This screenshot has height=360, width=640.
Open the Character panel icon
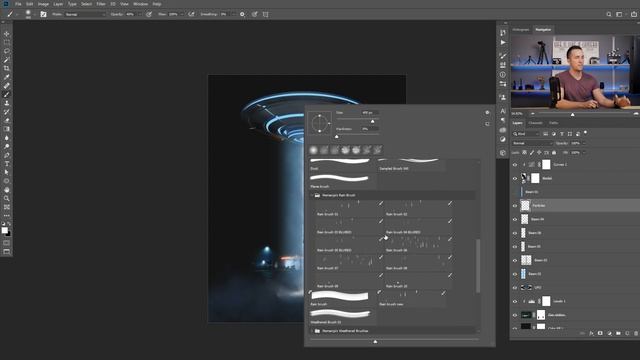pos(503,111)
